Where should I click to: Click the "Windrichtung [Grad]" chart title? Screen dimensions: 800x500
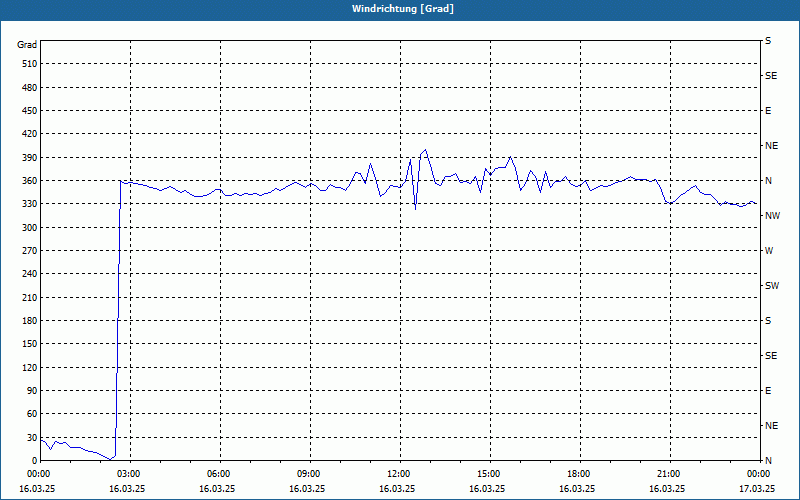[403, 9]
